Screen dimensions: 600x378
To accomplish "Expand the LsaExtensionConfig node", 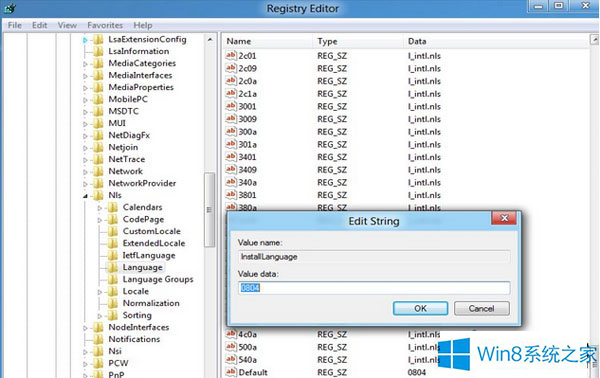I will pyautogui.click(x=85, y=40).
